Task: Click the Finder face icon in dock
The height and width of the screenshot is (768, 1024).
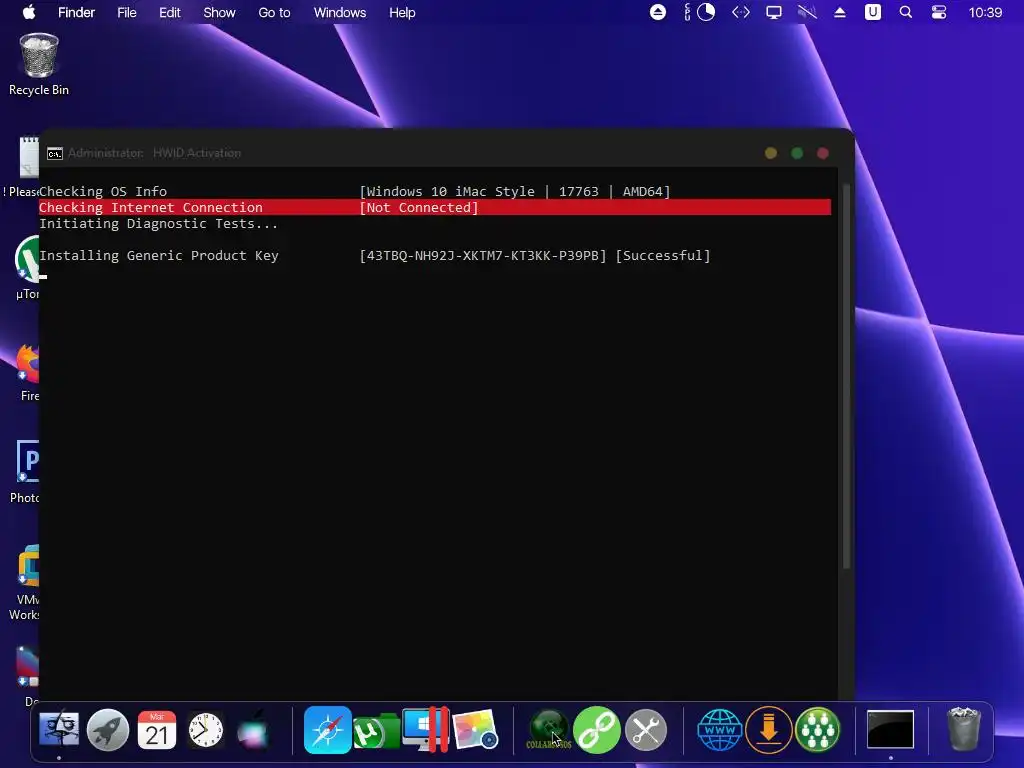Action: (59, 729)
